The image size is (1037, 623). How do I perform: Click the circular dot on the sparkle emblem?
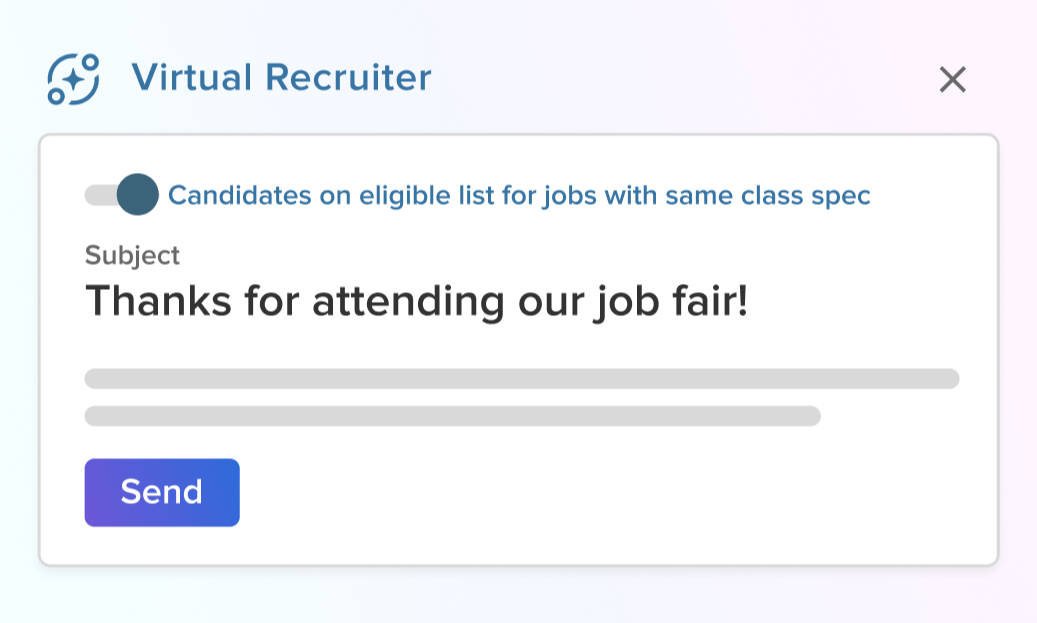[91, 62]
